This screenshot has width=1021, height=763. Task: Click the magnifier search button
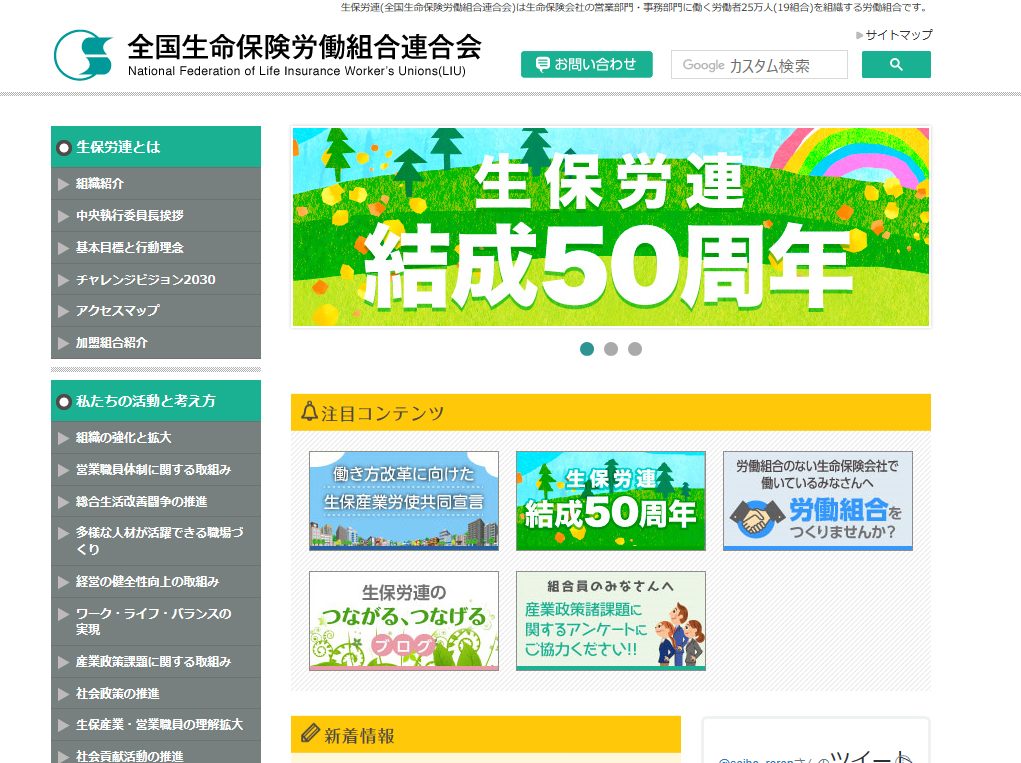click(896, 64)
